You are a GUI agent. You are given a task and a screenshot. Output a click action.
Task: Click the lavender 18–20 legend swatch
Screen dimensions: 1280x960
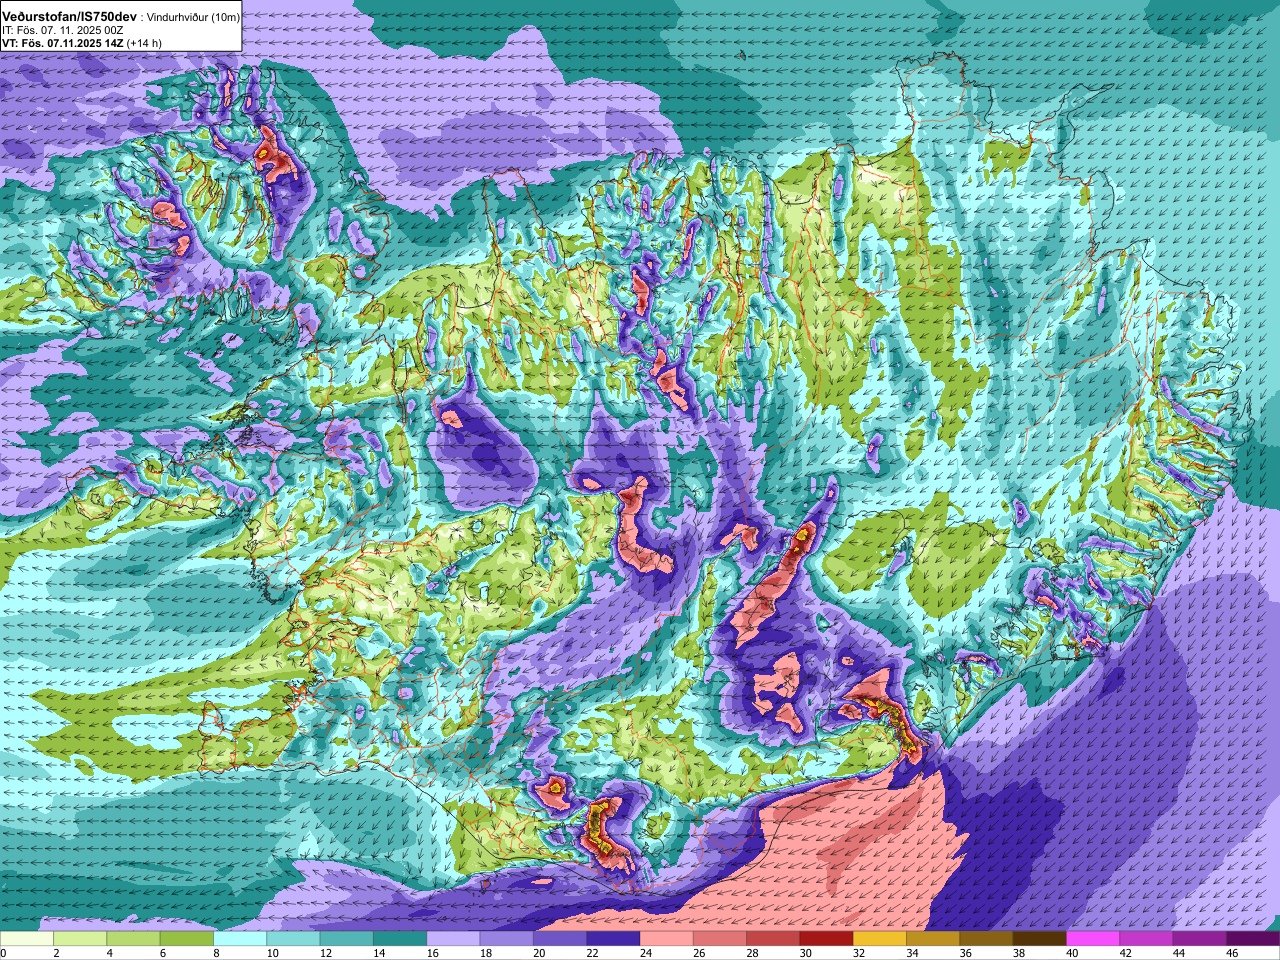pyautogui.click(x=507, y=940)
